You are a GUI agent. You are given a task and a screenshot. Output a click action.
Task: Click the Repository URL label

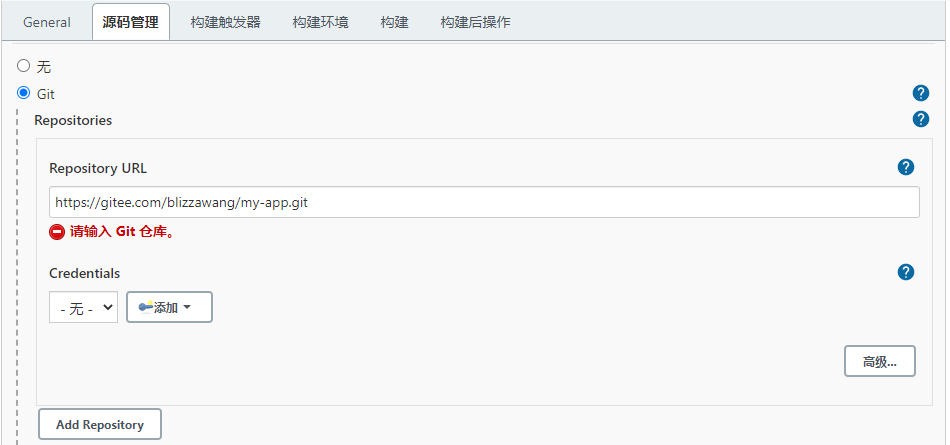(98, 168)
